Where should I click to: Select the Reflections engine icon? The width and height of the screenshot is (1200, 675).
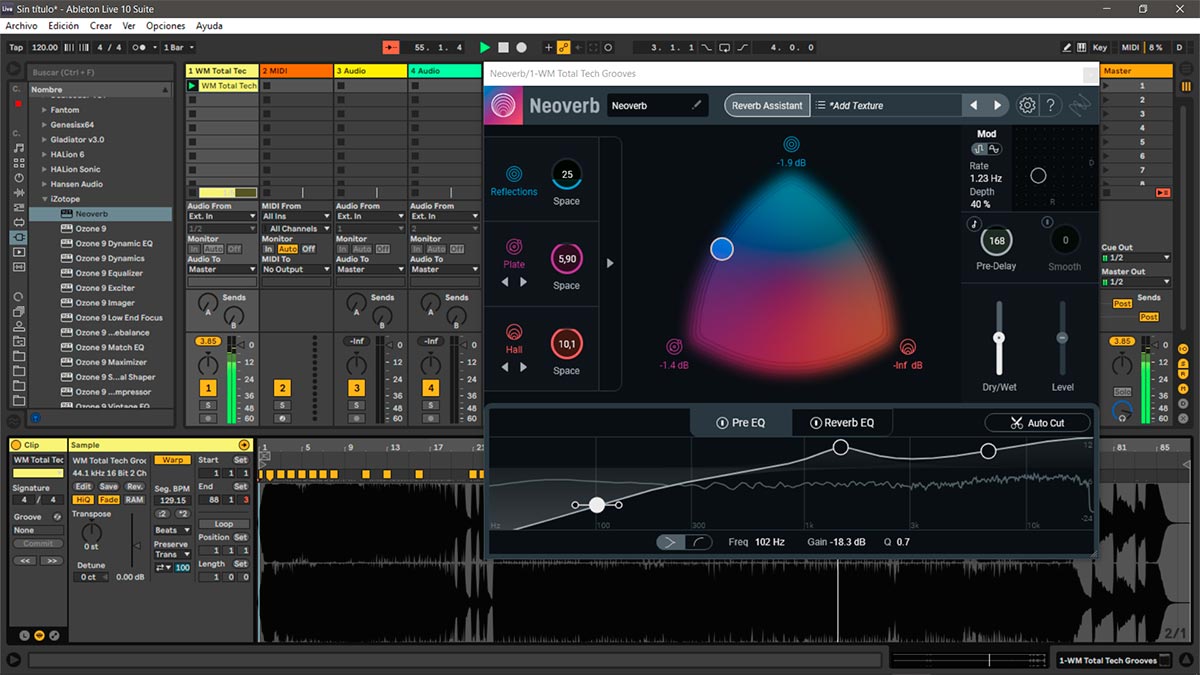pos(514,174)
